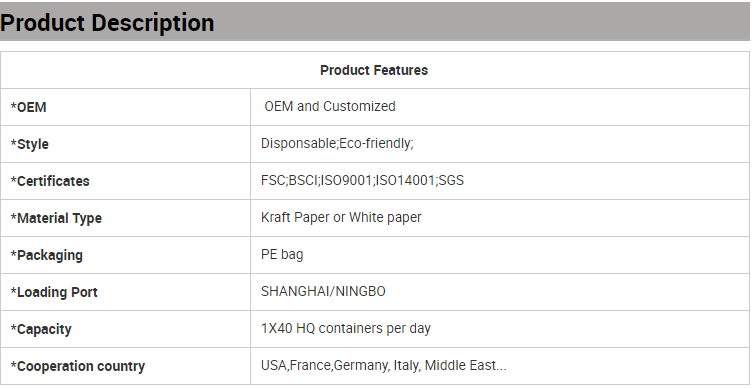Select the Disponsable;Eco-friendly text
This screenshot has height=388, width=752.
coord(337,143)
